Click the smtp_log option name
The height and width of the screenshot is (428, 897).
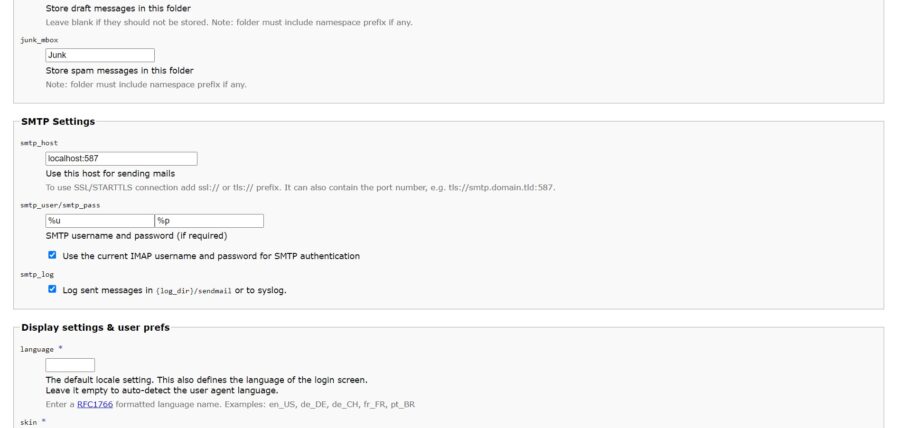coord(37,275)
